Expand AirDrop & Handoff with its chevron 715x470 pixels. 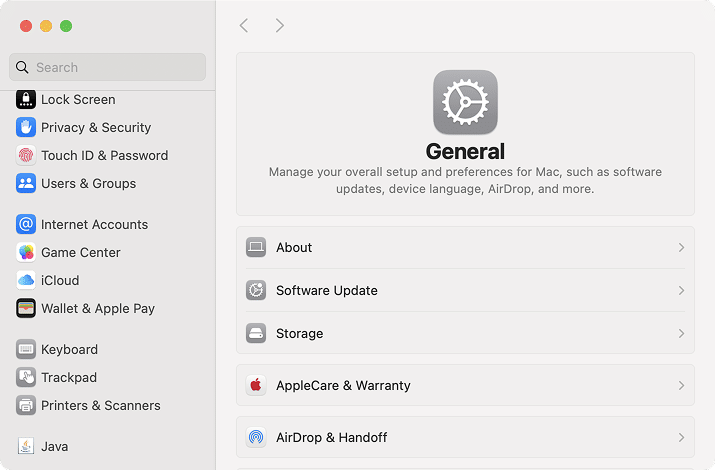tap(681, 437)
